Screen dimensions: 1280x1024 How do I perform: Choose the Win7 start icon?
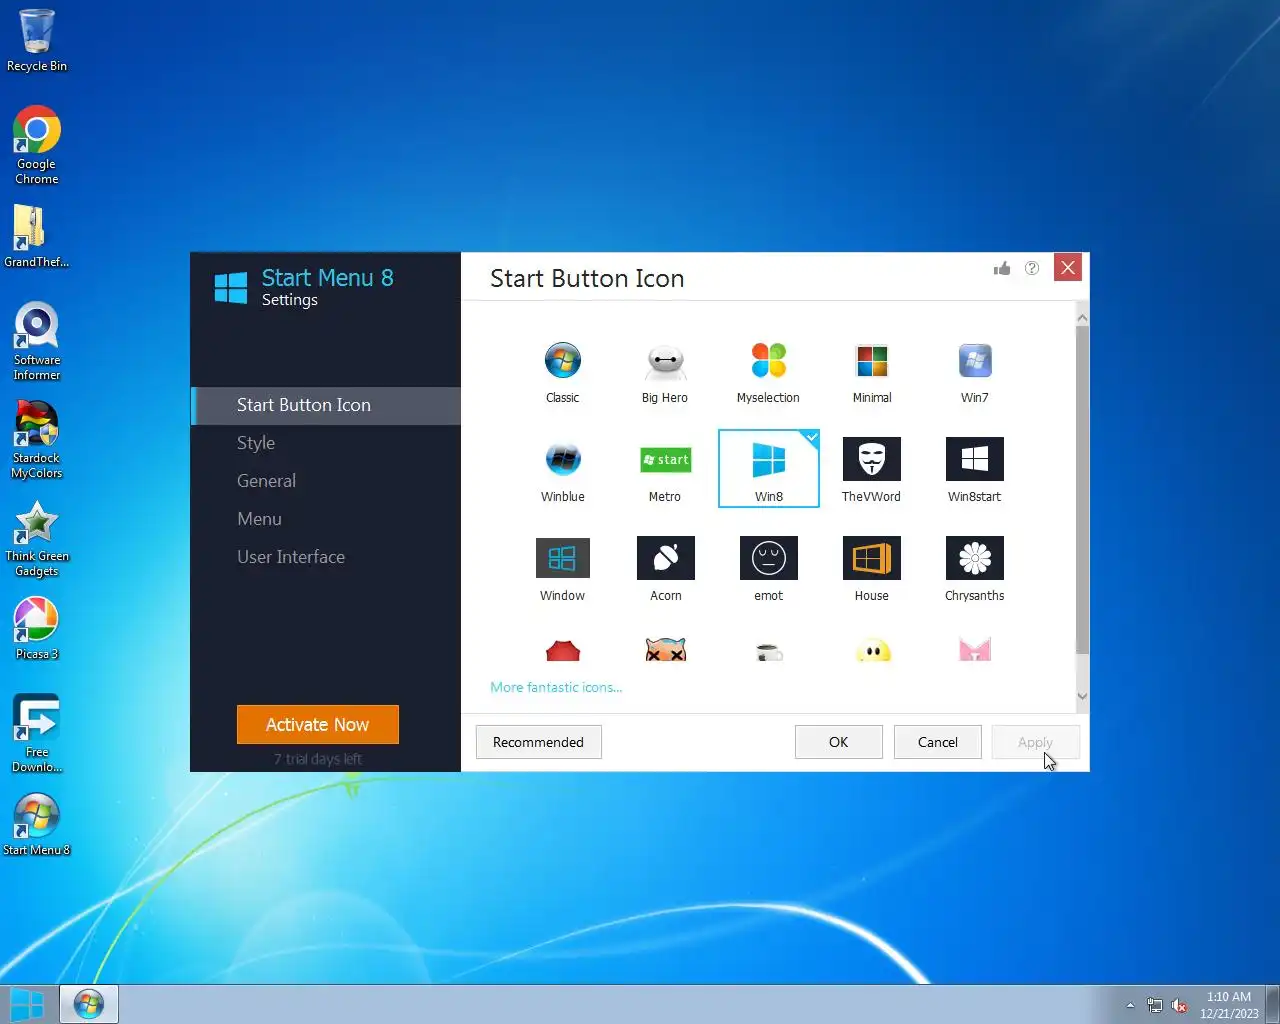click(x=975, y=371)
